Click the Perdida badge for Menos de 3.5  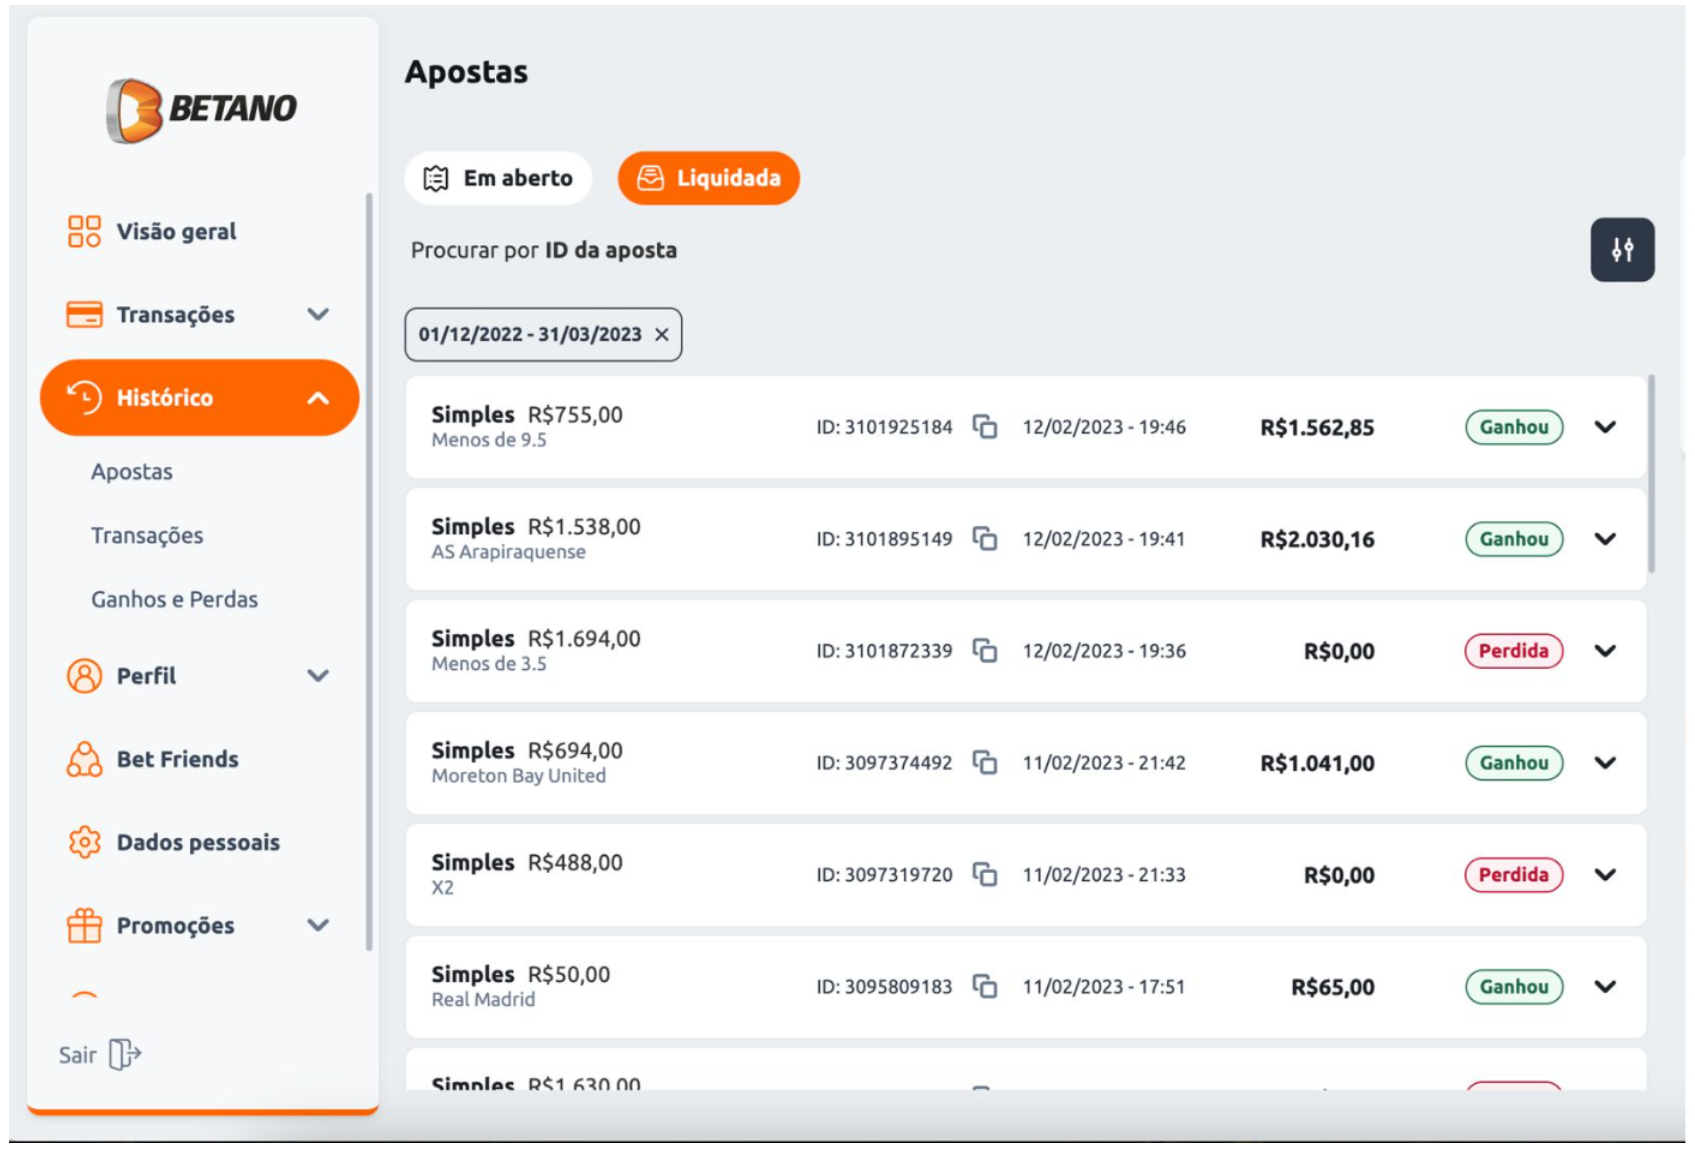[1514, 651]
